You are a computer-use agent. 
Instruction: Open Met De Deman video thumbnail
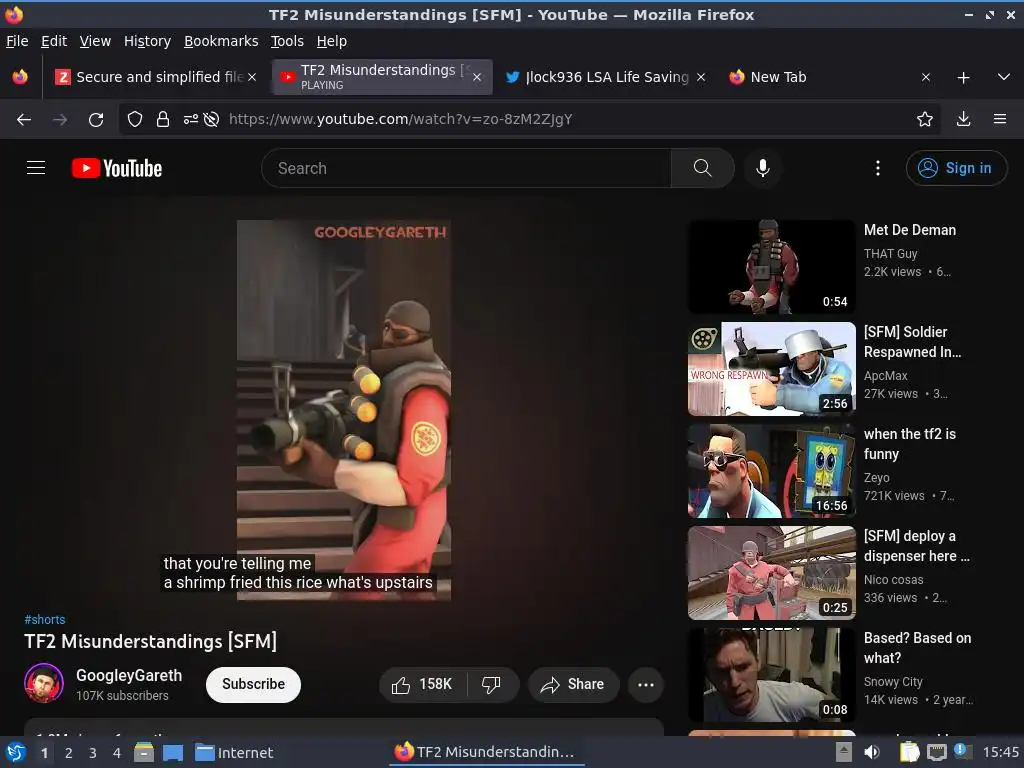click(x=771, y=267)
